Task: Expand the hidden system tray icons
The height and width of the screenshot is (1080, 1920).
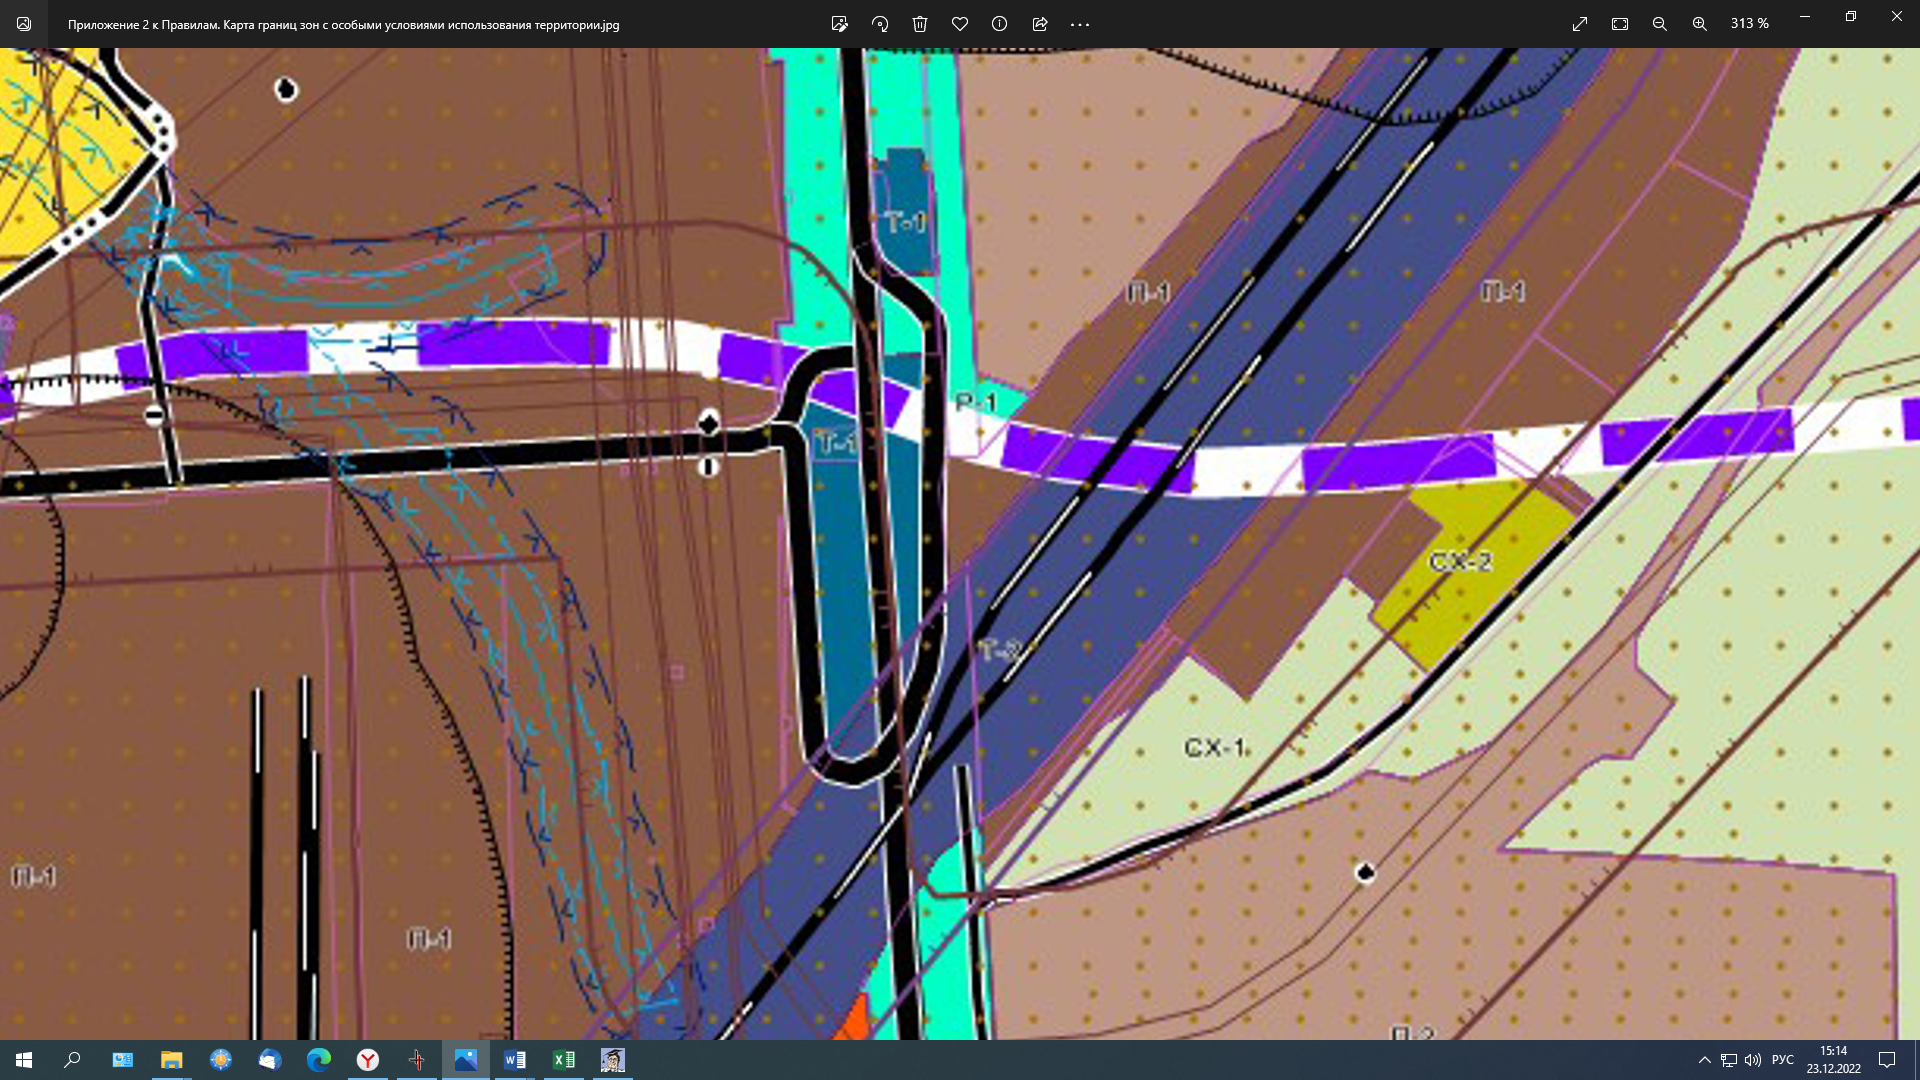Action: [1704, 1060]
